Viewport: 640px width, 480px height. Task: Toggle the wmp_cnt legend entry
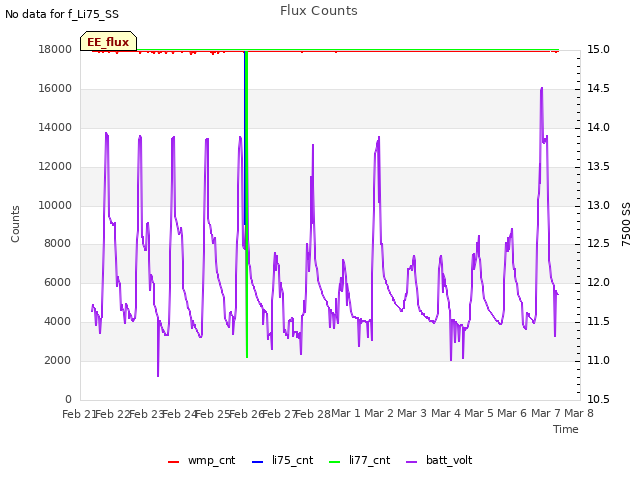(x=201, y=460)
